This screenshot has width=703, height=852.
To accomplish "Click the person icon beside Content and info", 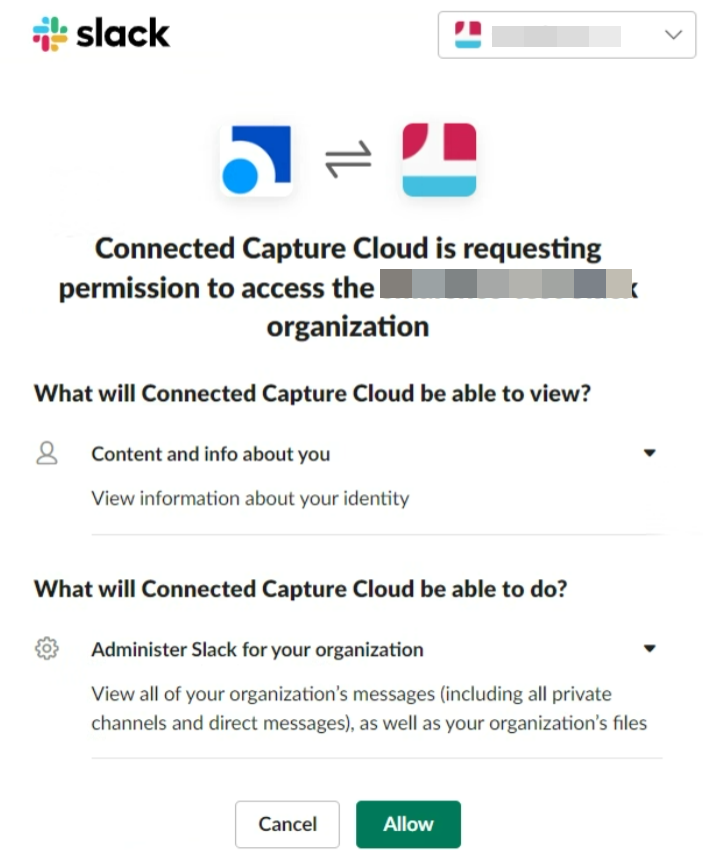I will coord(46,453).
